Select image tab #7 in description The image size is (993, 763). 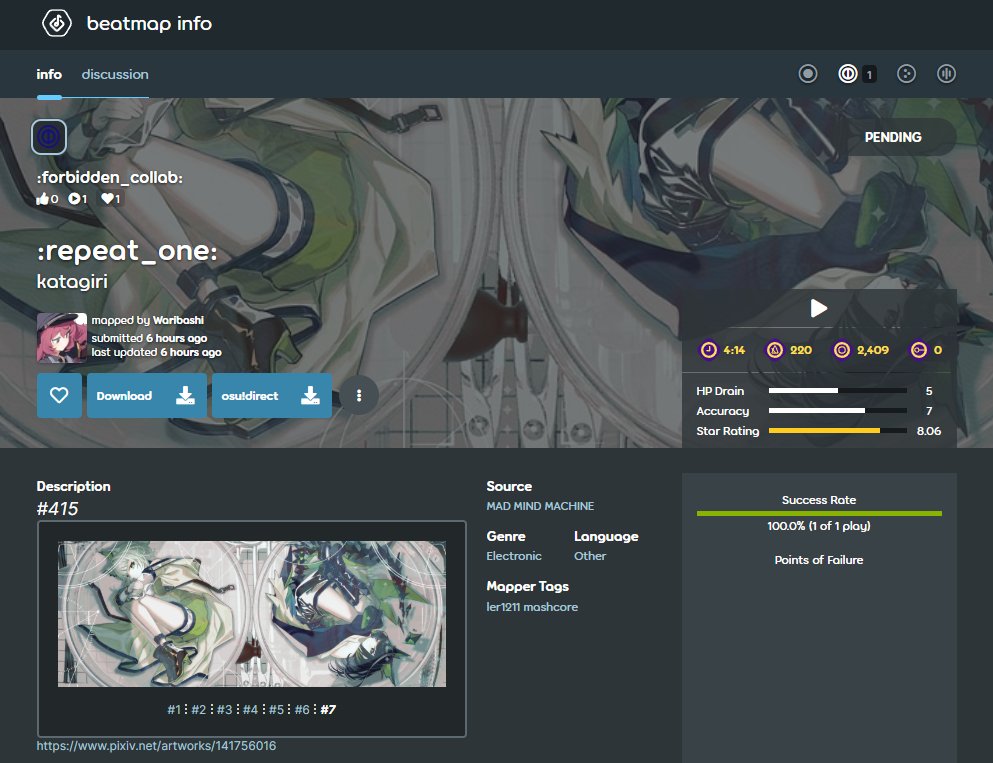click(x=328, y=709)
